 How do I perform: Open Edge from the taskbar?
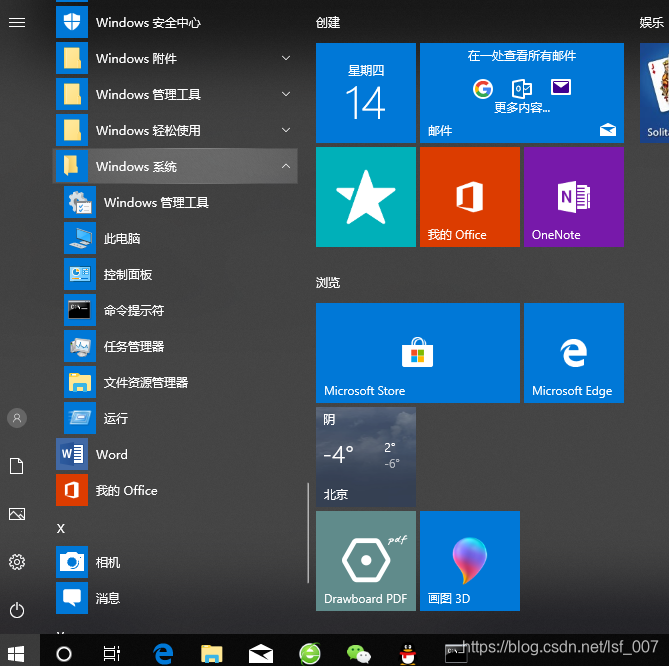click(163, 653)
